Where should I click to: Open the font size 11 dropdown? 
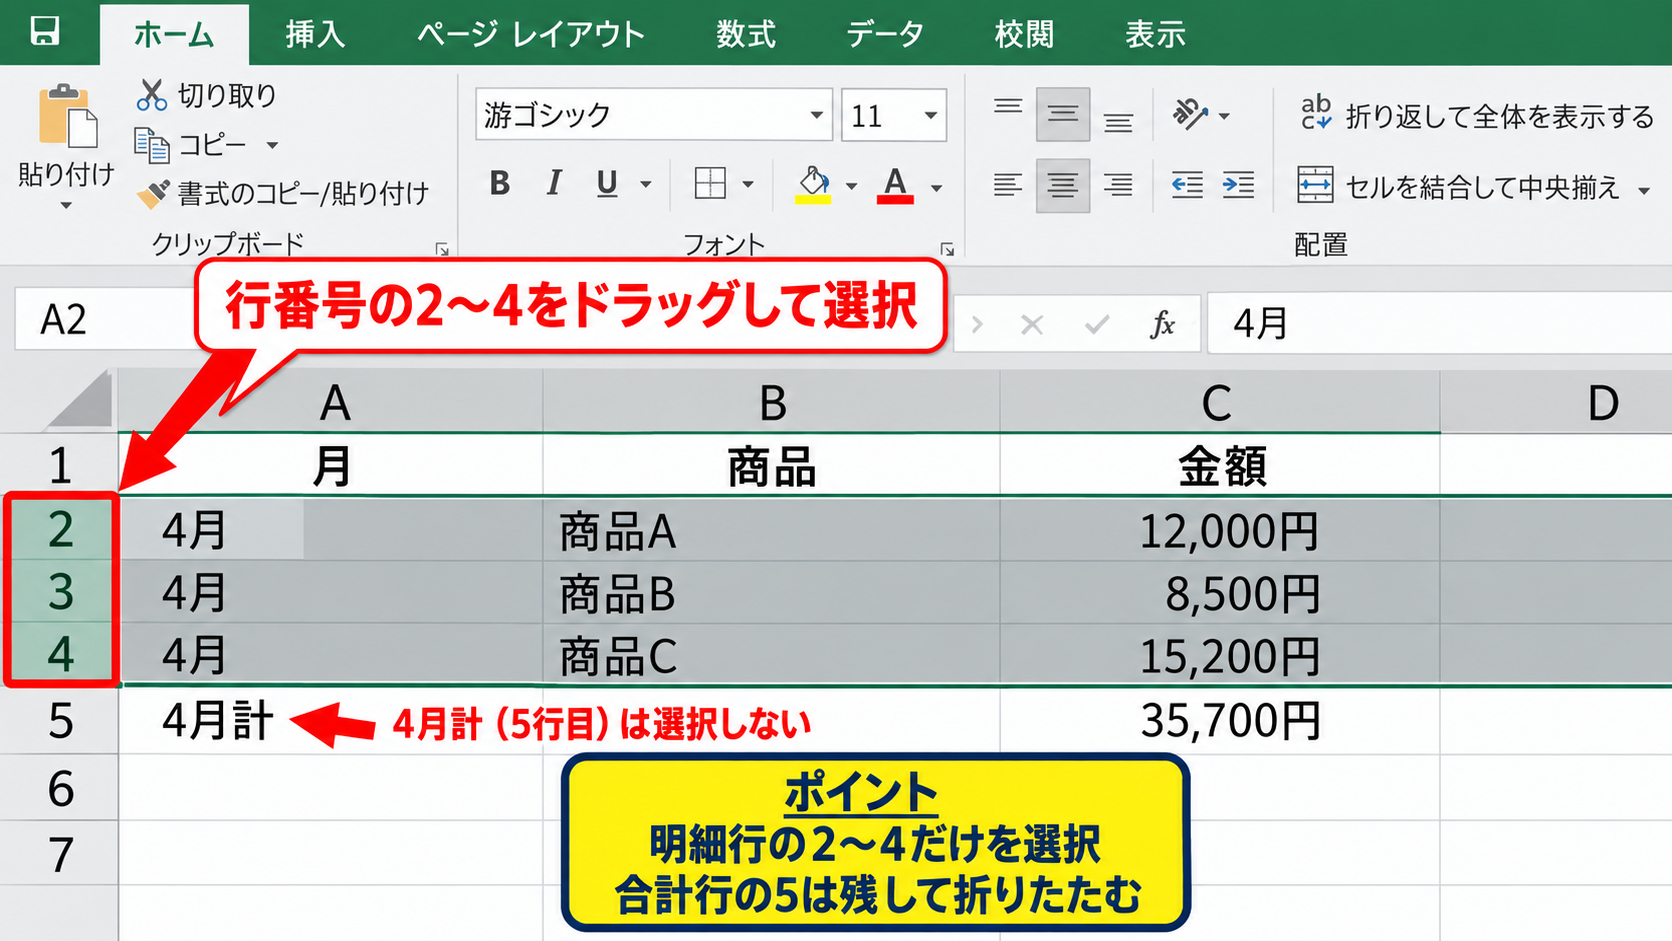tap(931, 115)
